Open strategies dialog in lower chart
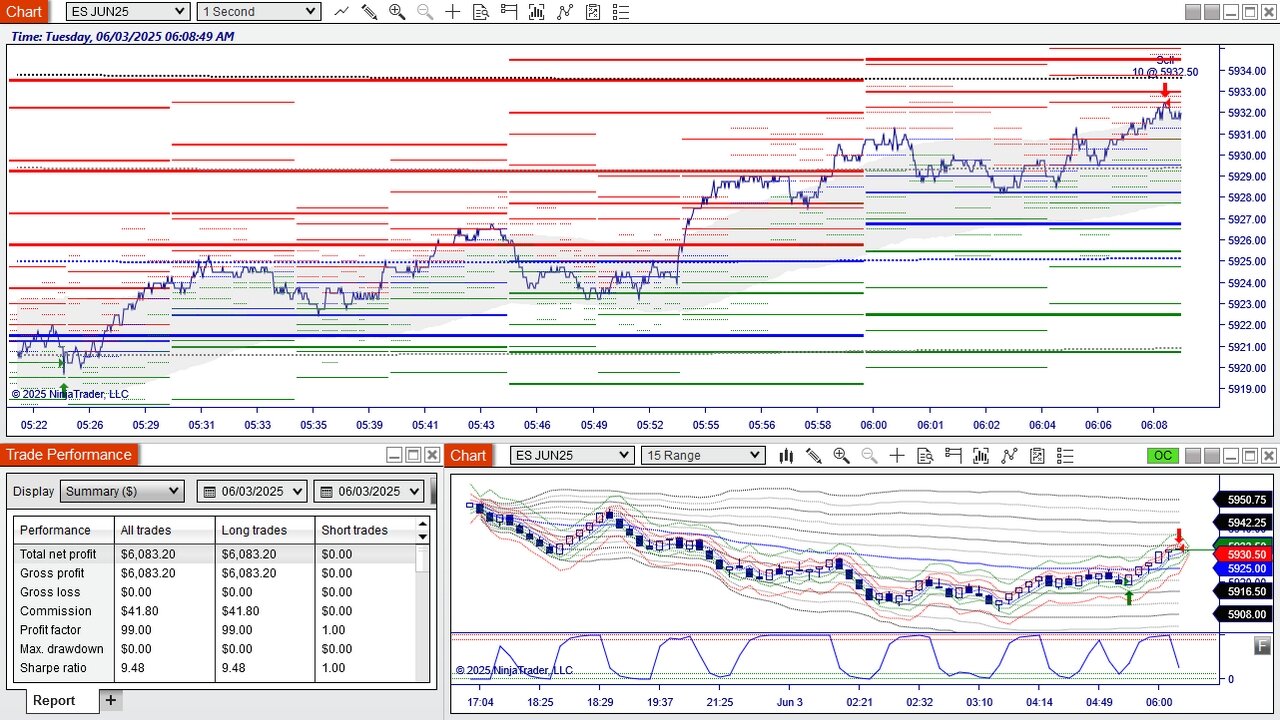 pyautogui.click(x=1037, y=456)
